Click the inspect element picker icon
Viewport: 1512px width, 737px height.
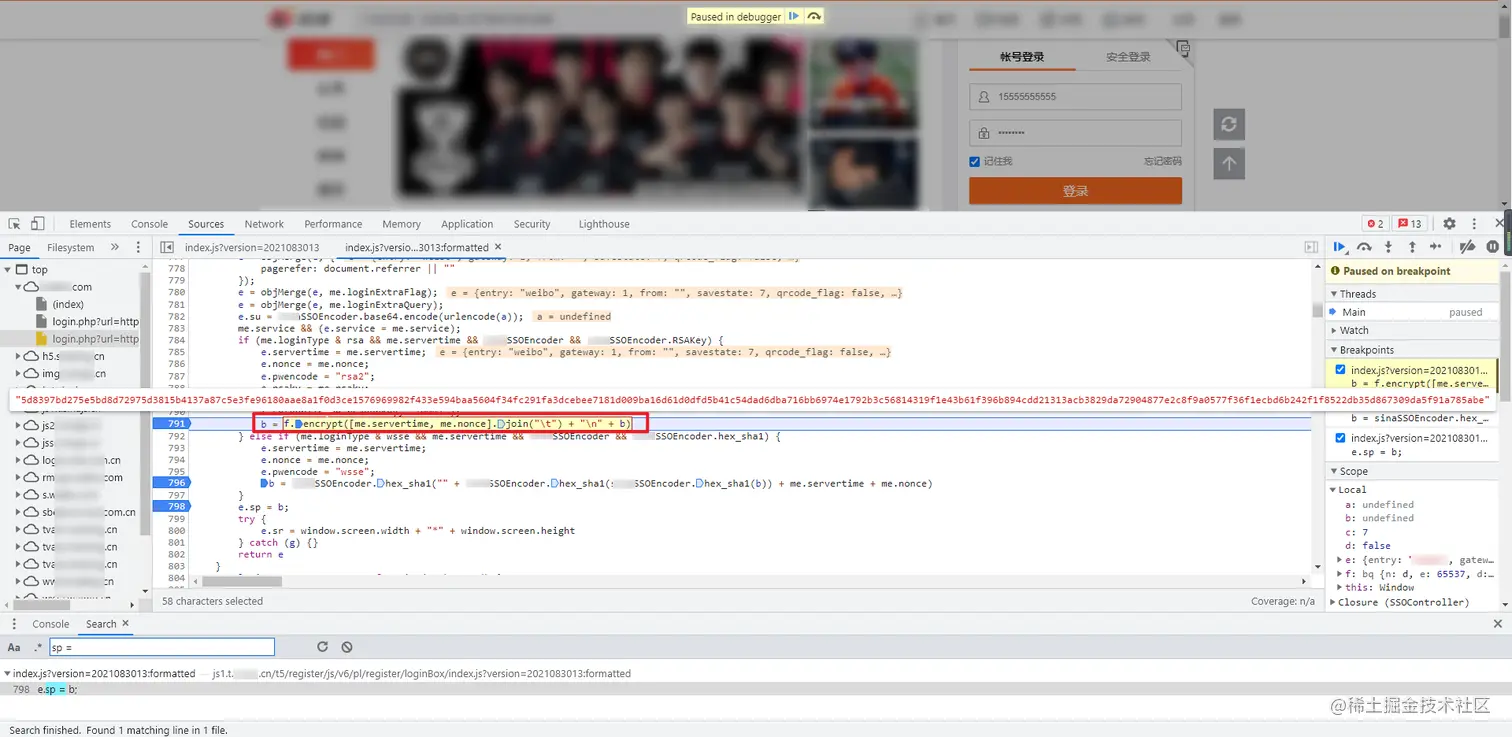coord(15,224)
